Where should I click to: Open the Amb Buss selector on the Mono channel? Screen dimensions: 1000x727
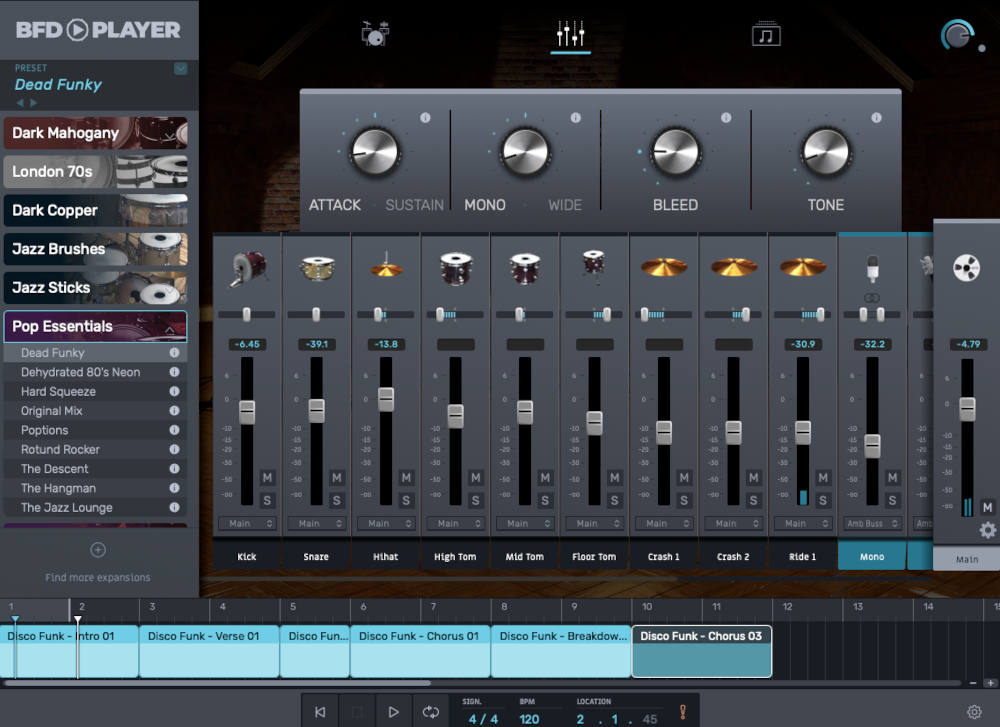tap(871, 523)
